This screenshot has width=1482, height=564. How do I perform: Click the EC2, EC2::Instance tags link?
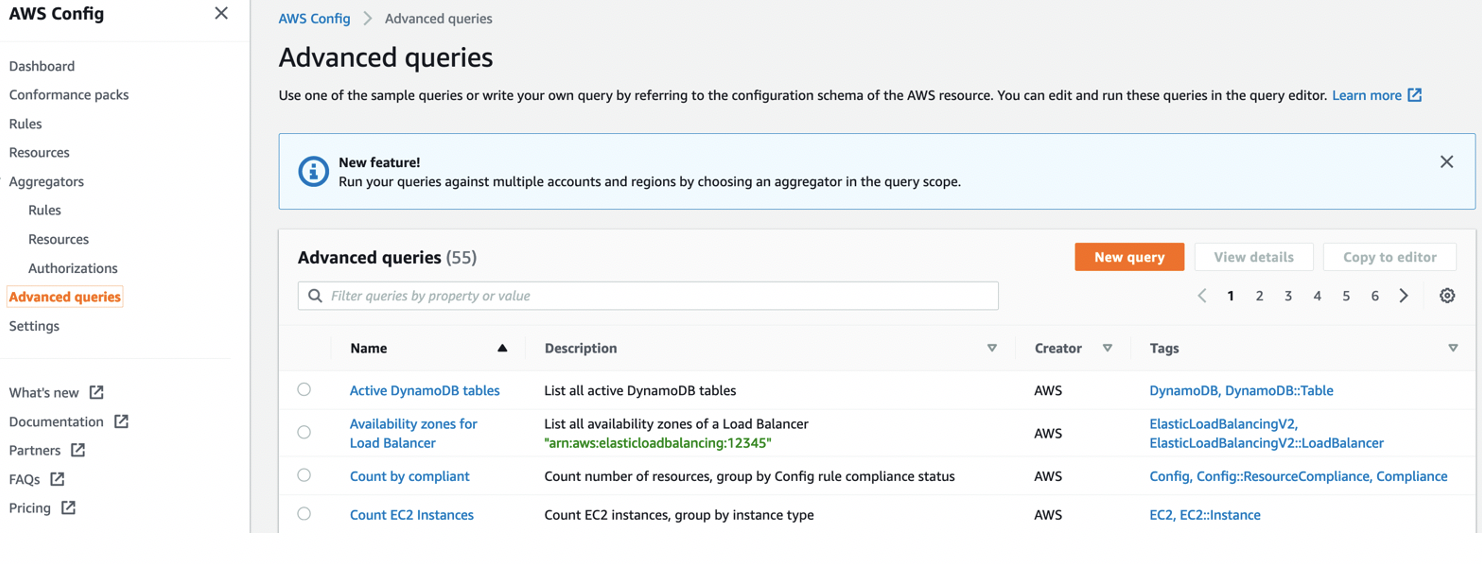1205,515
